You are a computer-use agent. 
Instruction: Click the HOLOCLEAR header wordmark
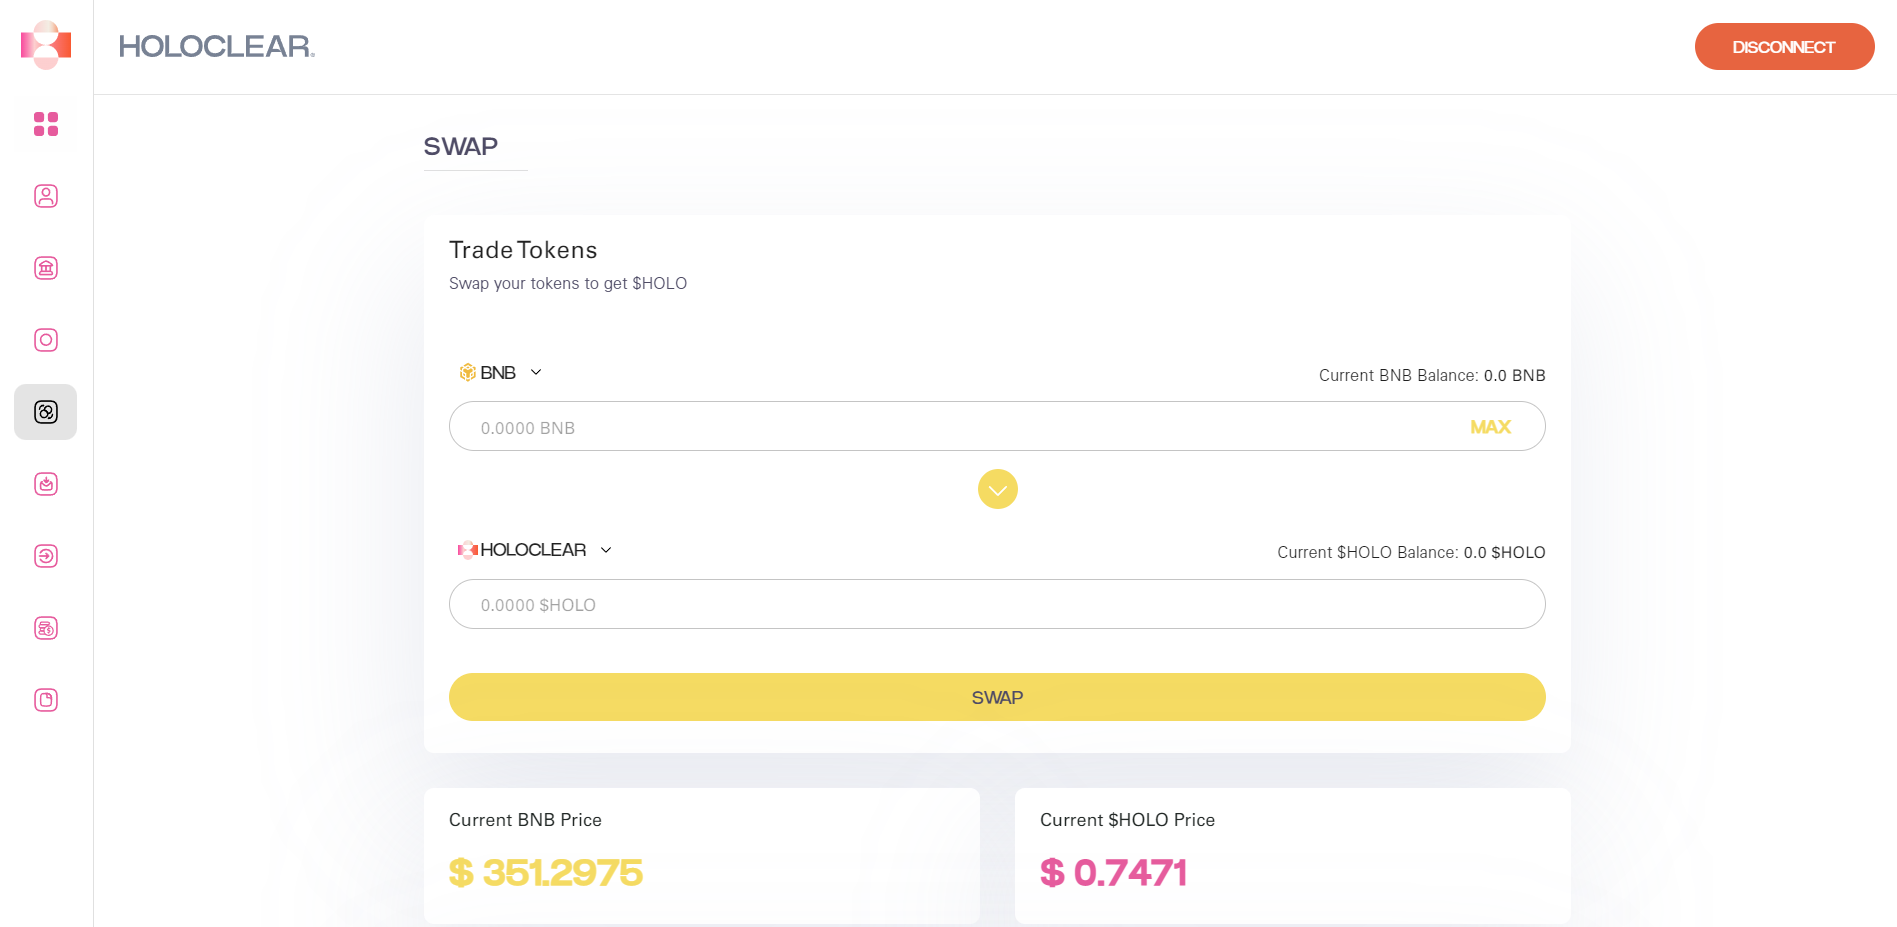coord(217,46)
